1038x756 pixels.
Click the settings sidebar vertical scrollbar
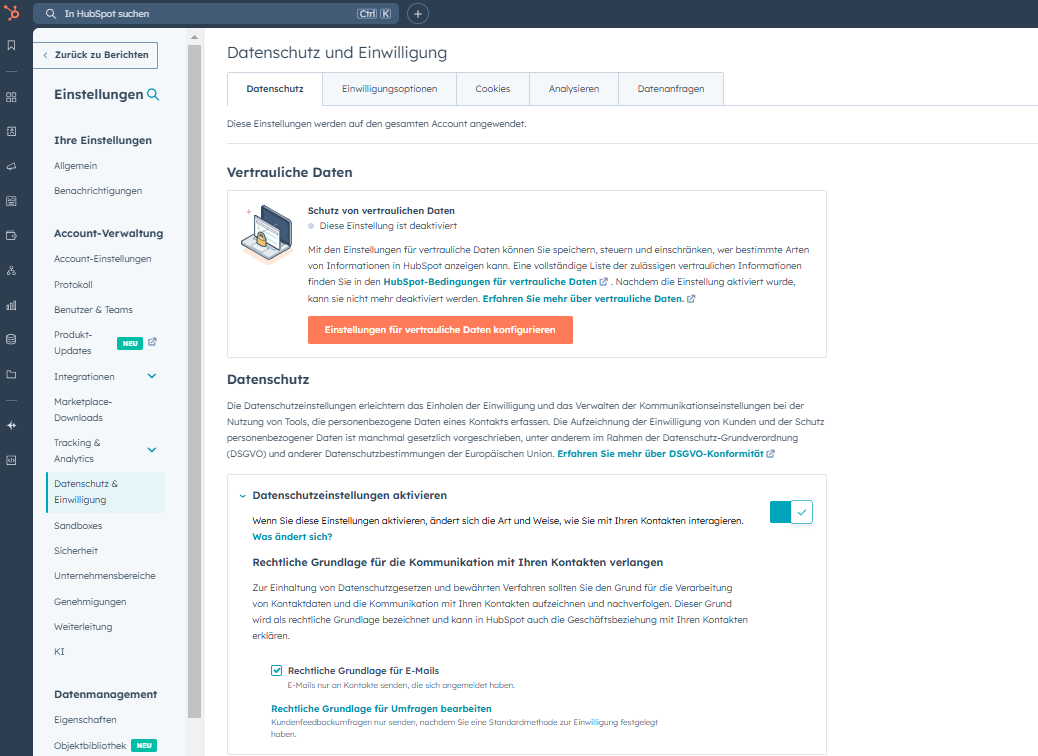[194, 381]
